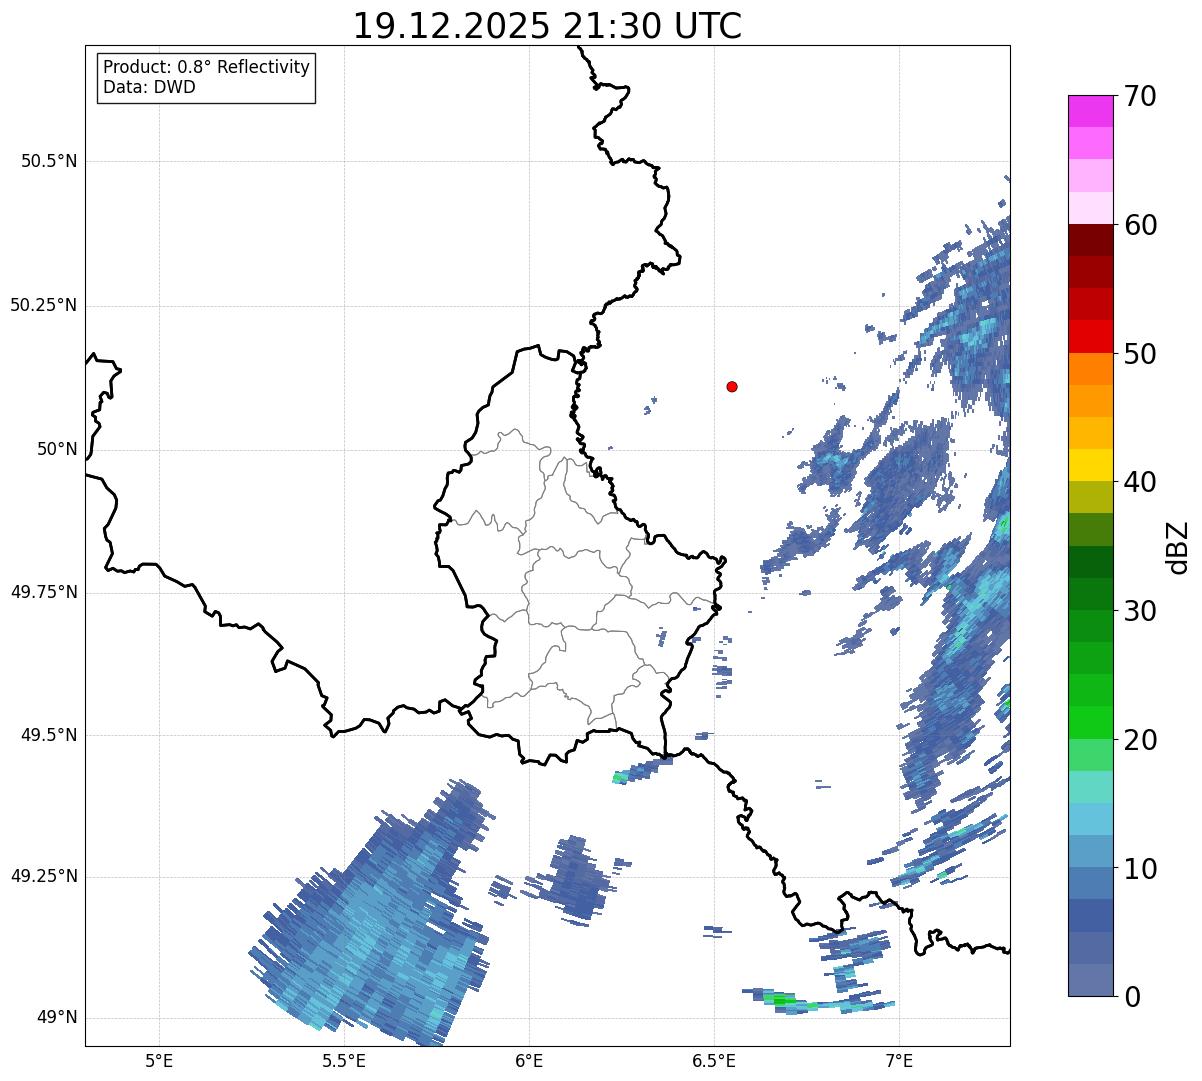Image resolution: width=1202 pixels, height=1081 pixels.
Task: Click the 6.5°E longitude label
Action: pos(714,1060)
